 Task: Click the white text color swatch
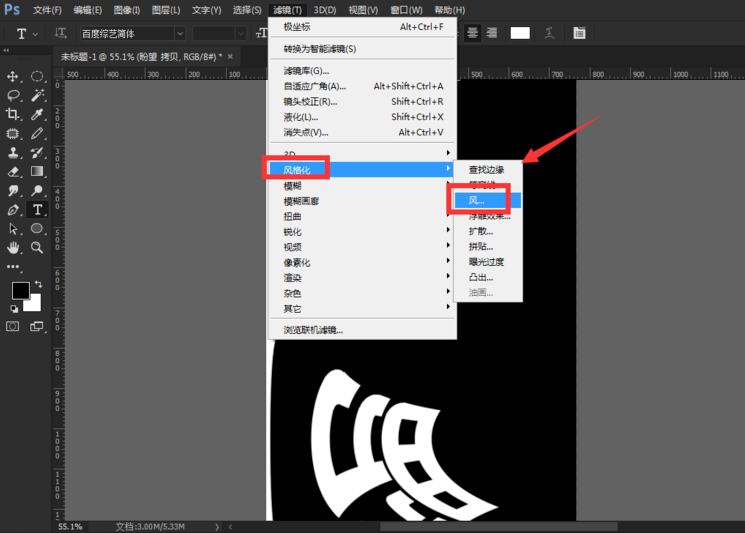pos(520,33)
